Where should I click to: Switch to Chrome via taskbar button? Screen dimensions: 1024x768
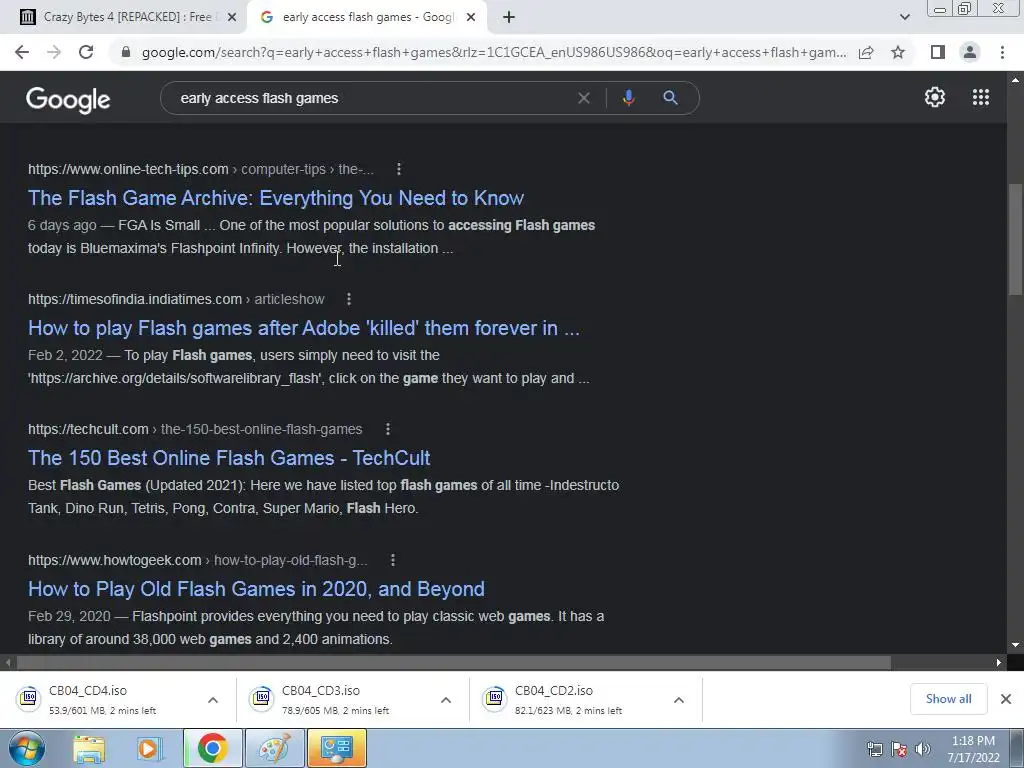(212, 748)
